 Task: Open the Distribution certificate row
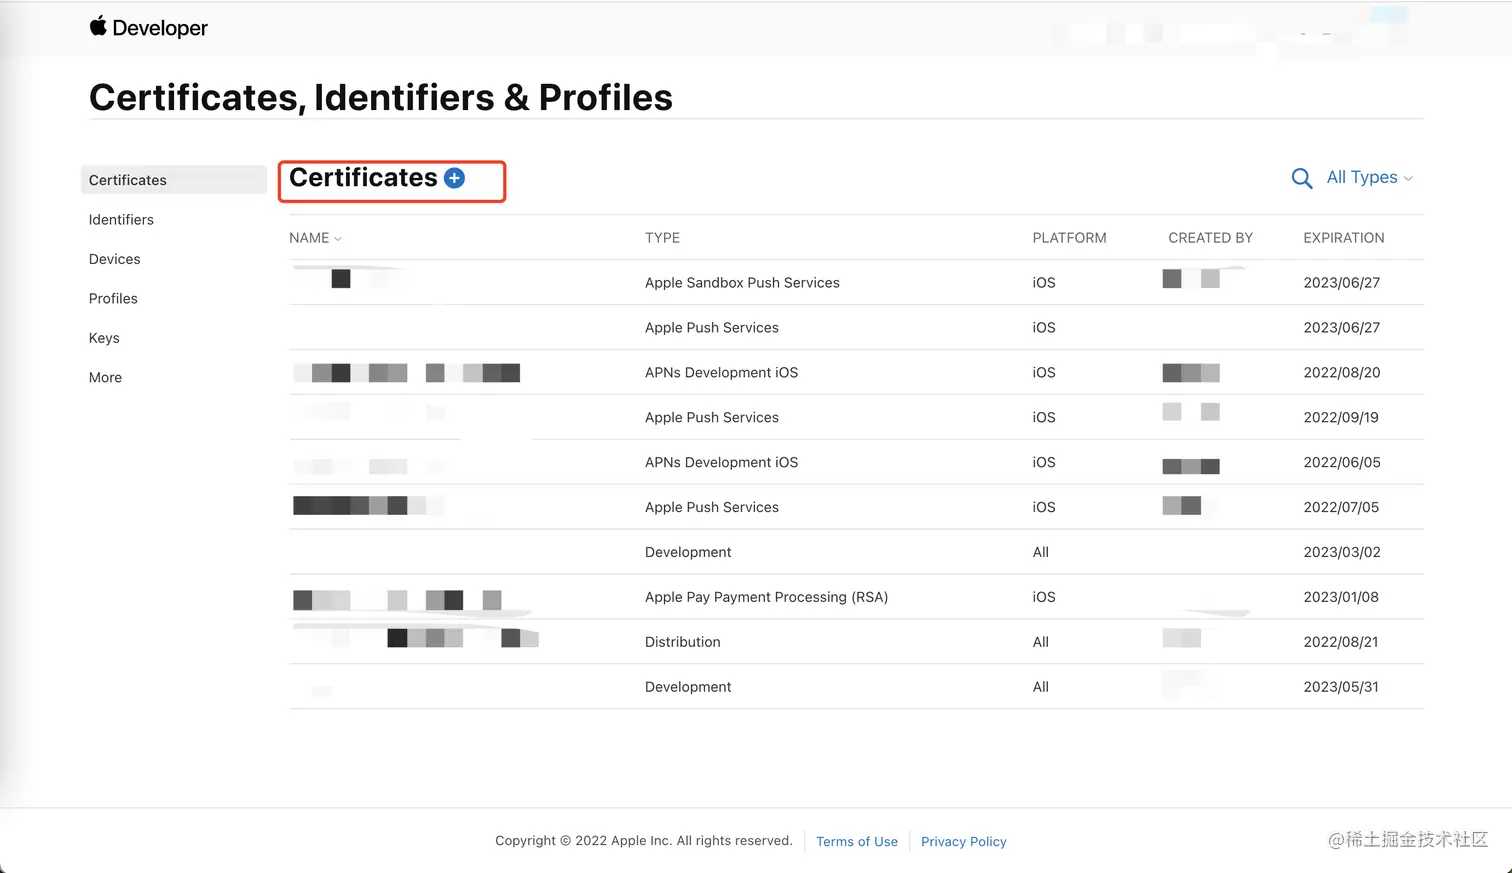(683, 642)
